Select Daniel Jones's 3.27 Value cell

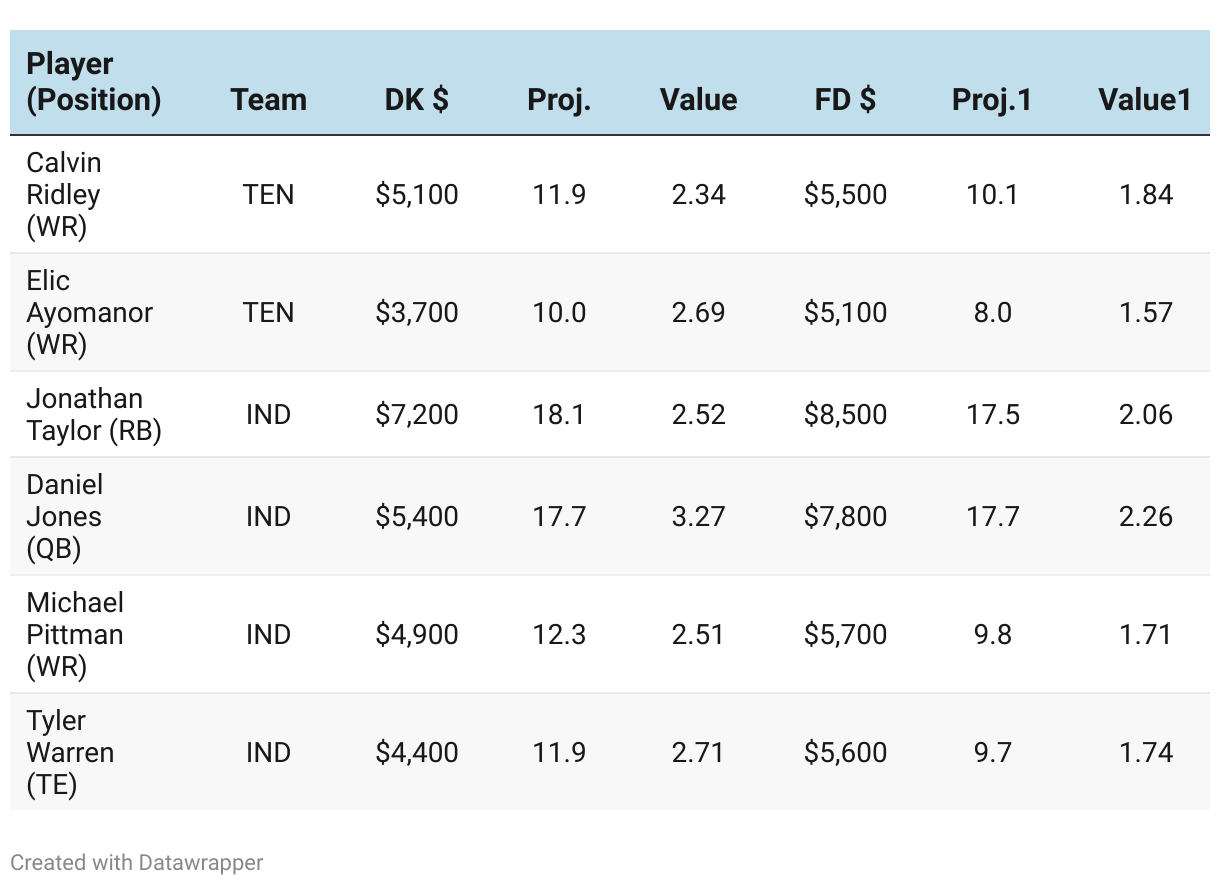698,516
